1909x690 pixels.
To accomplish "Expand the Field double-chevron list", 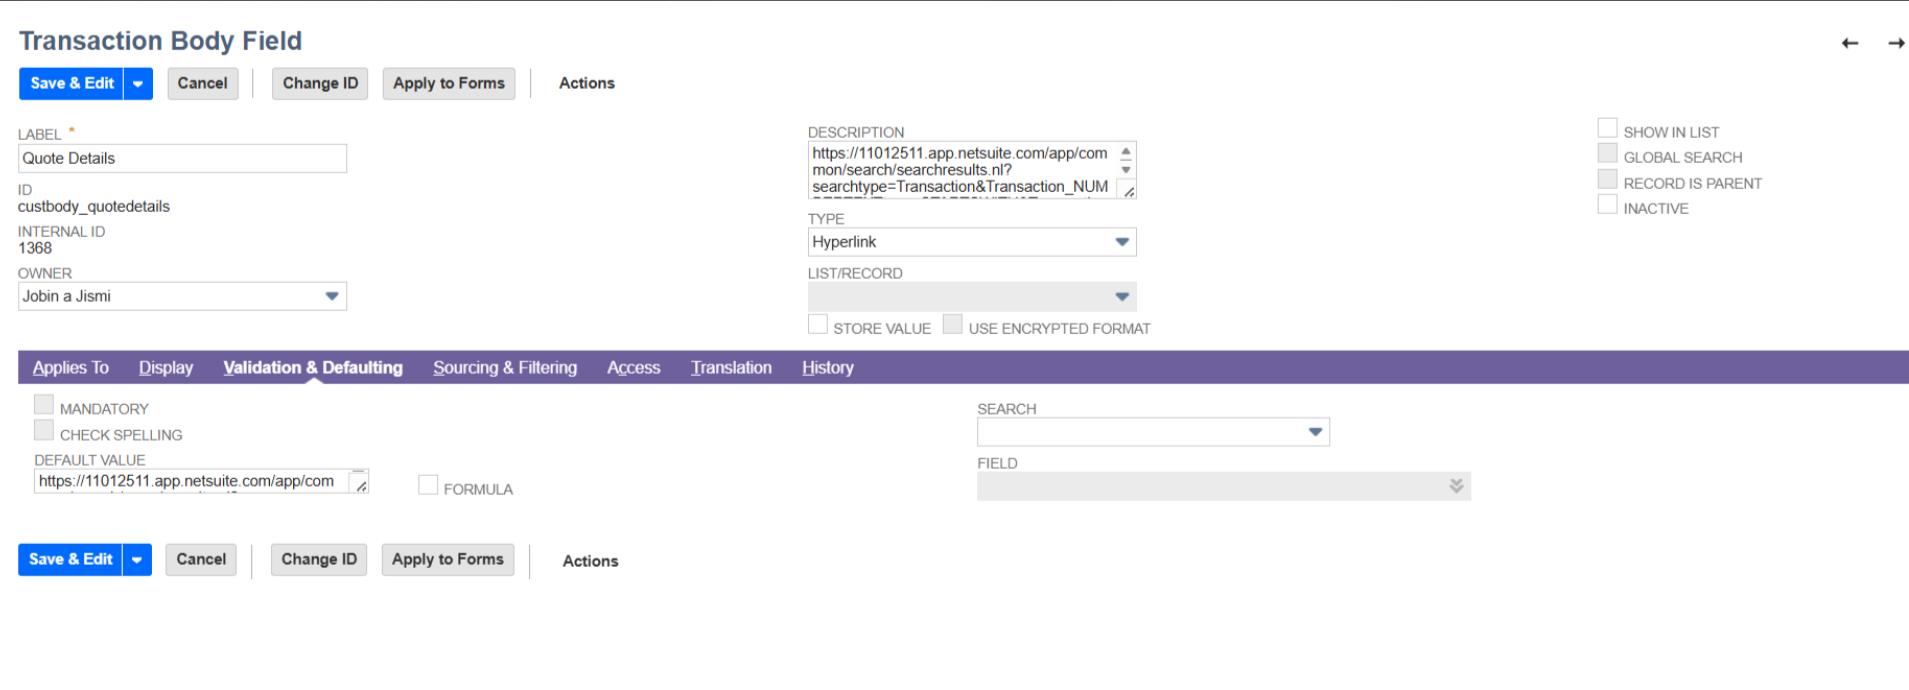I will point(1456,486).
